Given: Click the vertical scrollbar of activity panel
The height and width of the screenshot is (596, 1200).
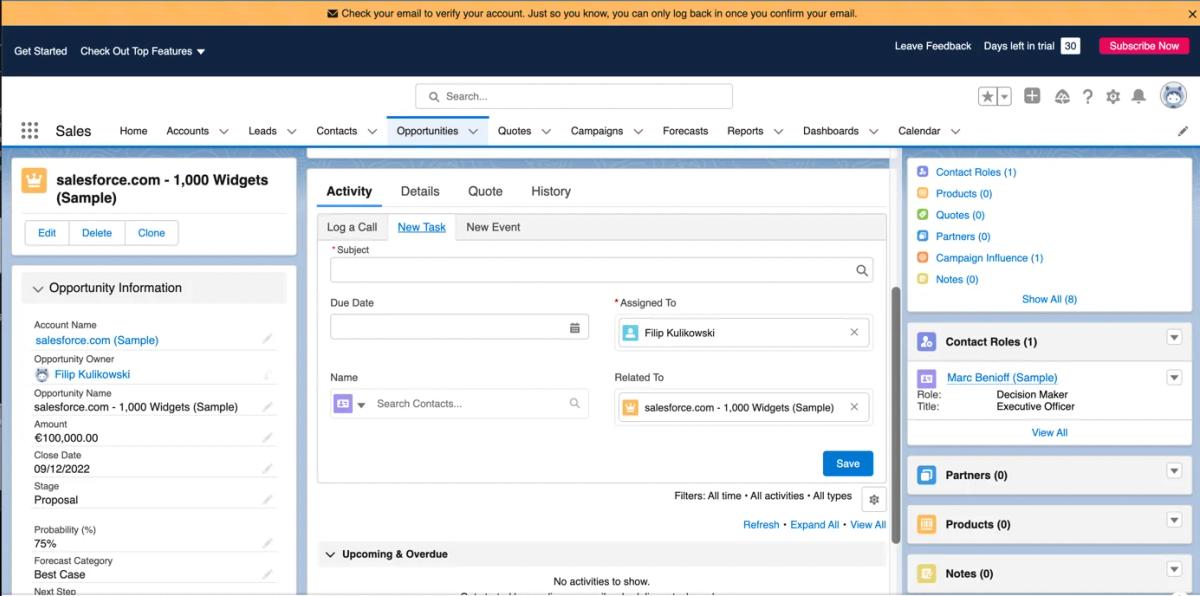Looking at the screenshot, I should (x=896, y=415).
